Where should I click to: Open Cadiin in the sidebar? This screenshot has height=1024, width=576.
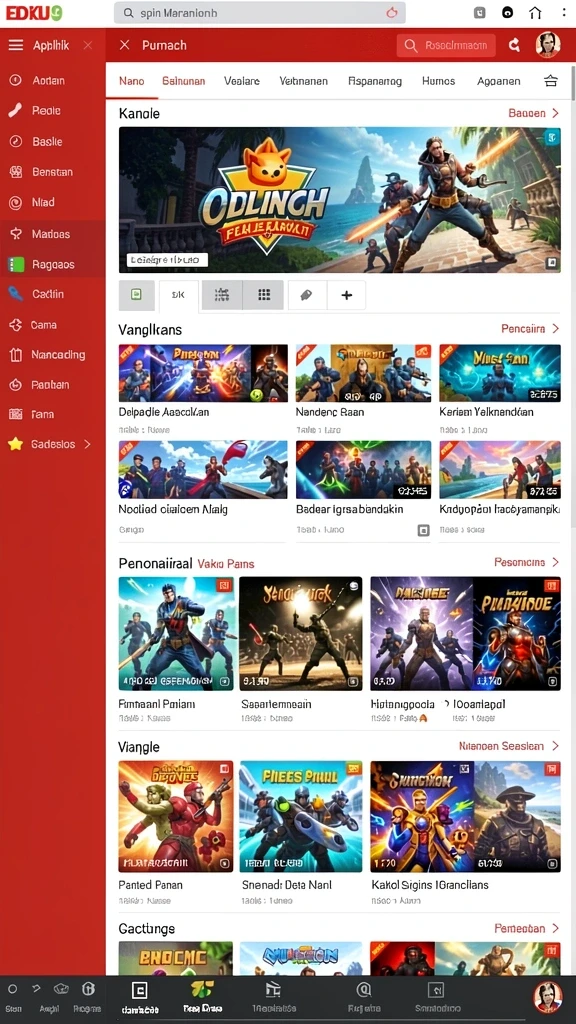[48, 295]
